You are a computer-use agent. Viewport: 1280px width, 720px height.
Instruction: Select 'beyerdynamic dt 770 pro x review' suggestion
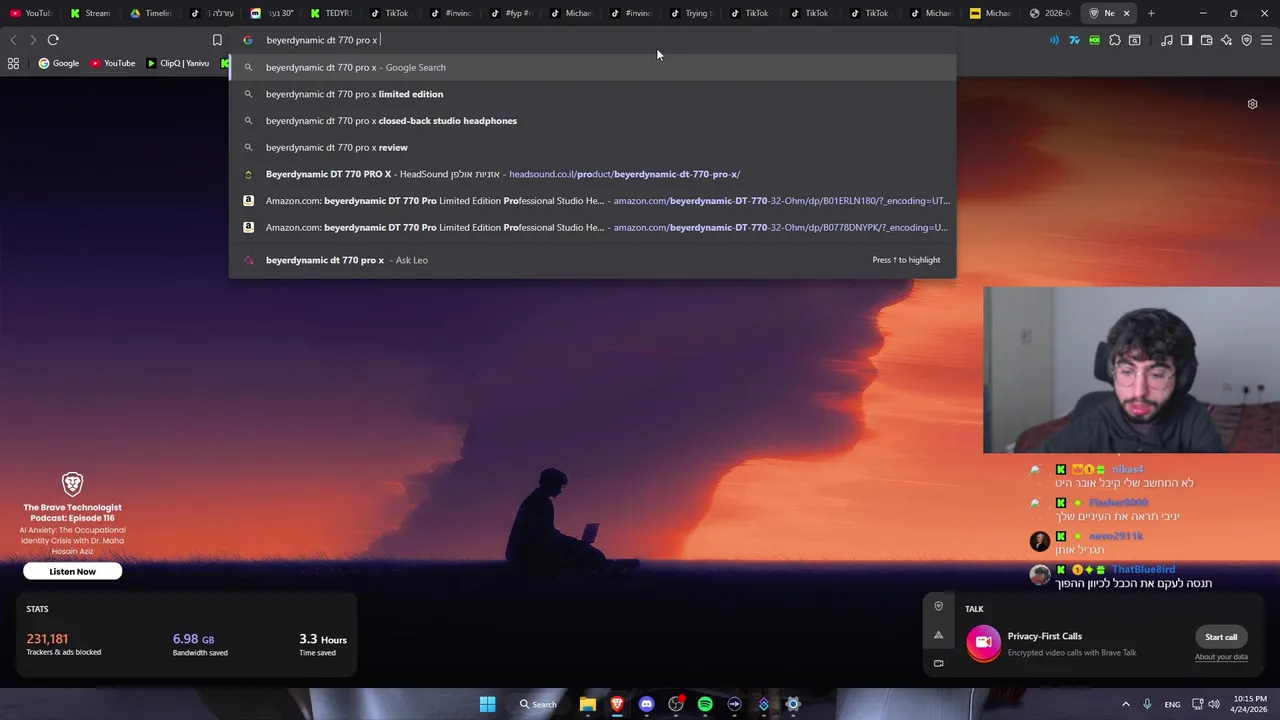click(592, 147)
